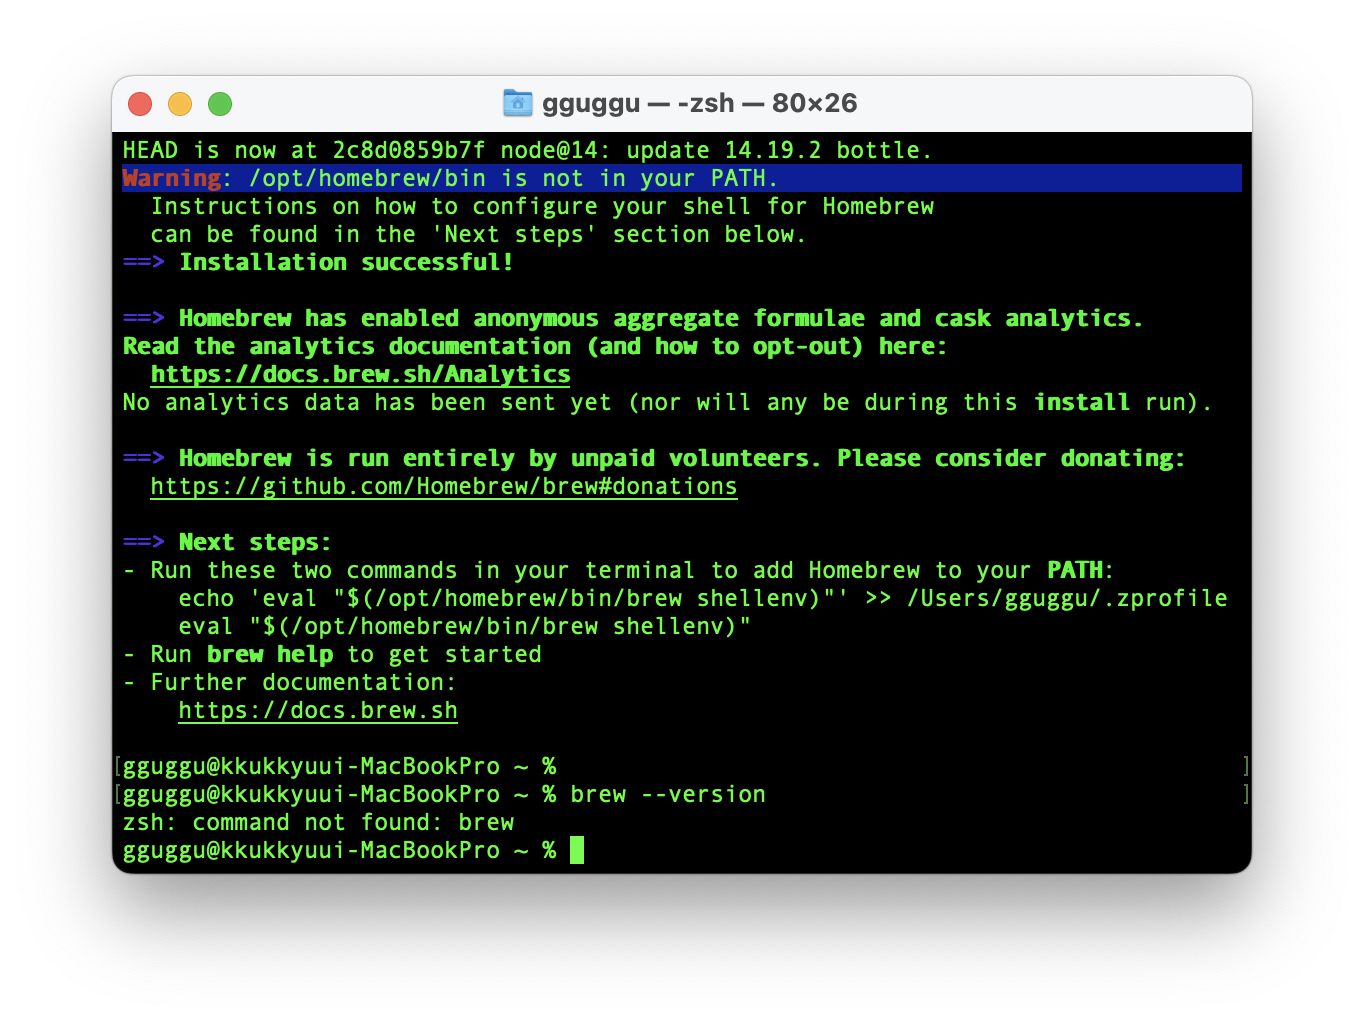Open the https://docs.brew.sh documentation link
Viewport: 1364px width, 1022px height.
coord(318,710)
